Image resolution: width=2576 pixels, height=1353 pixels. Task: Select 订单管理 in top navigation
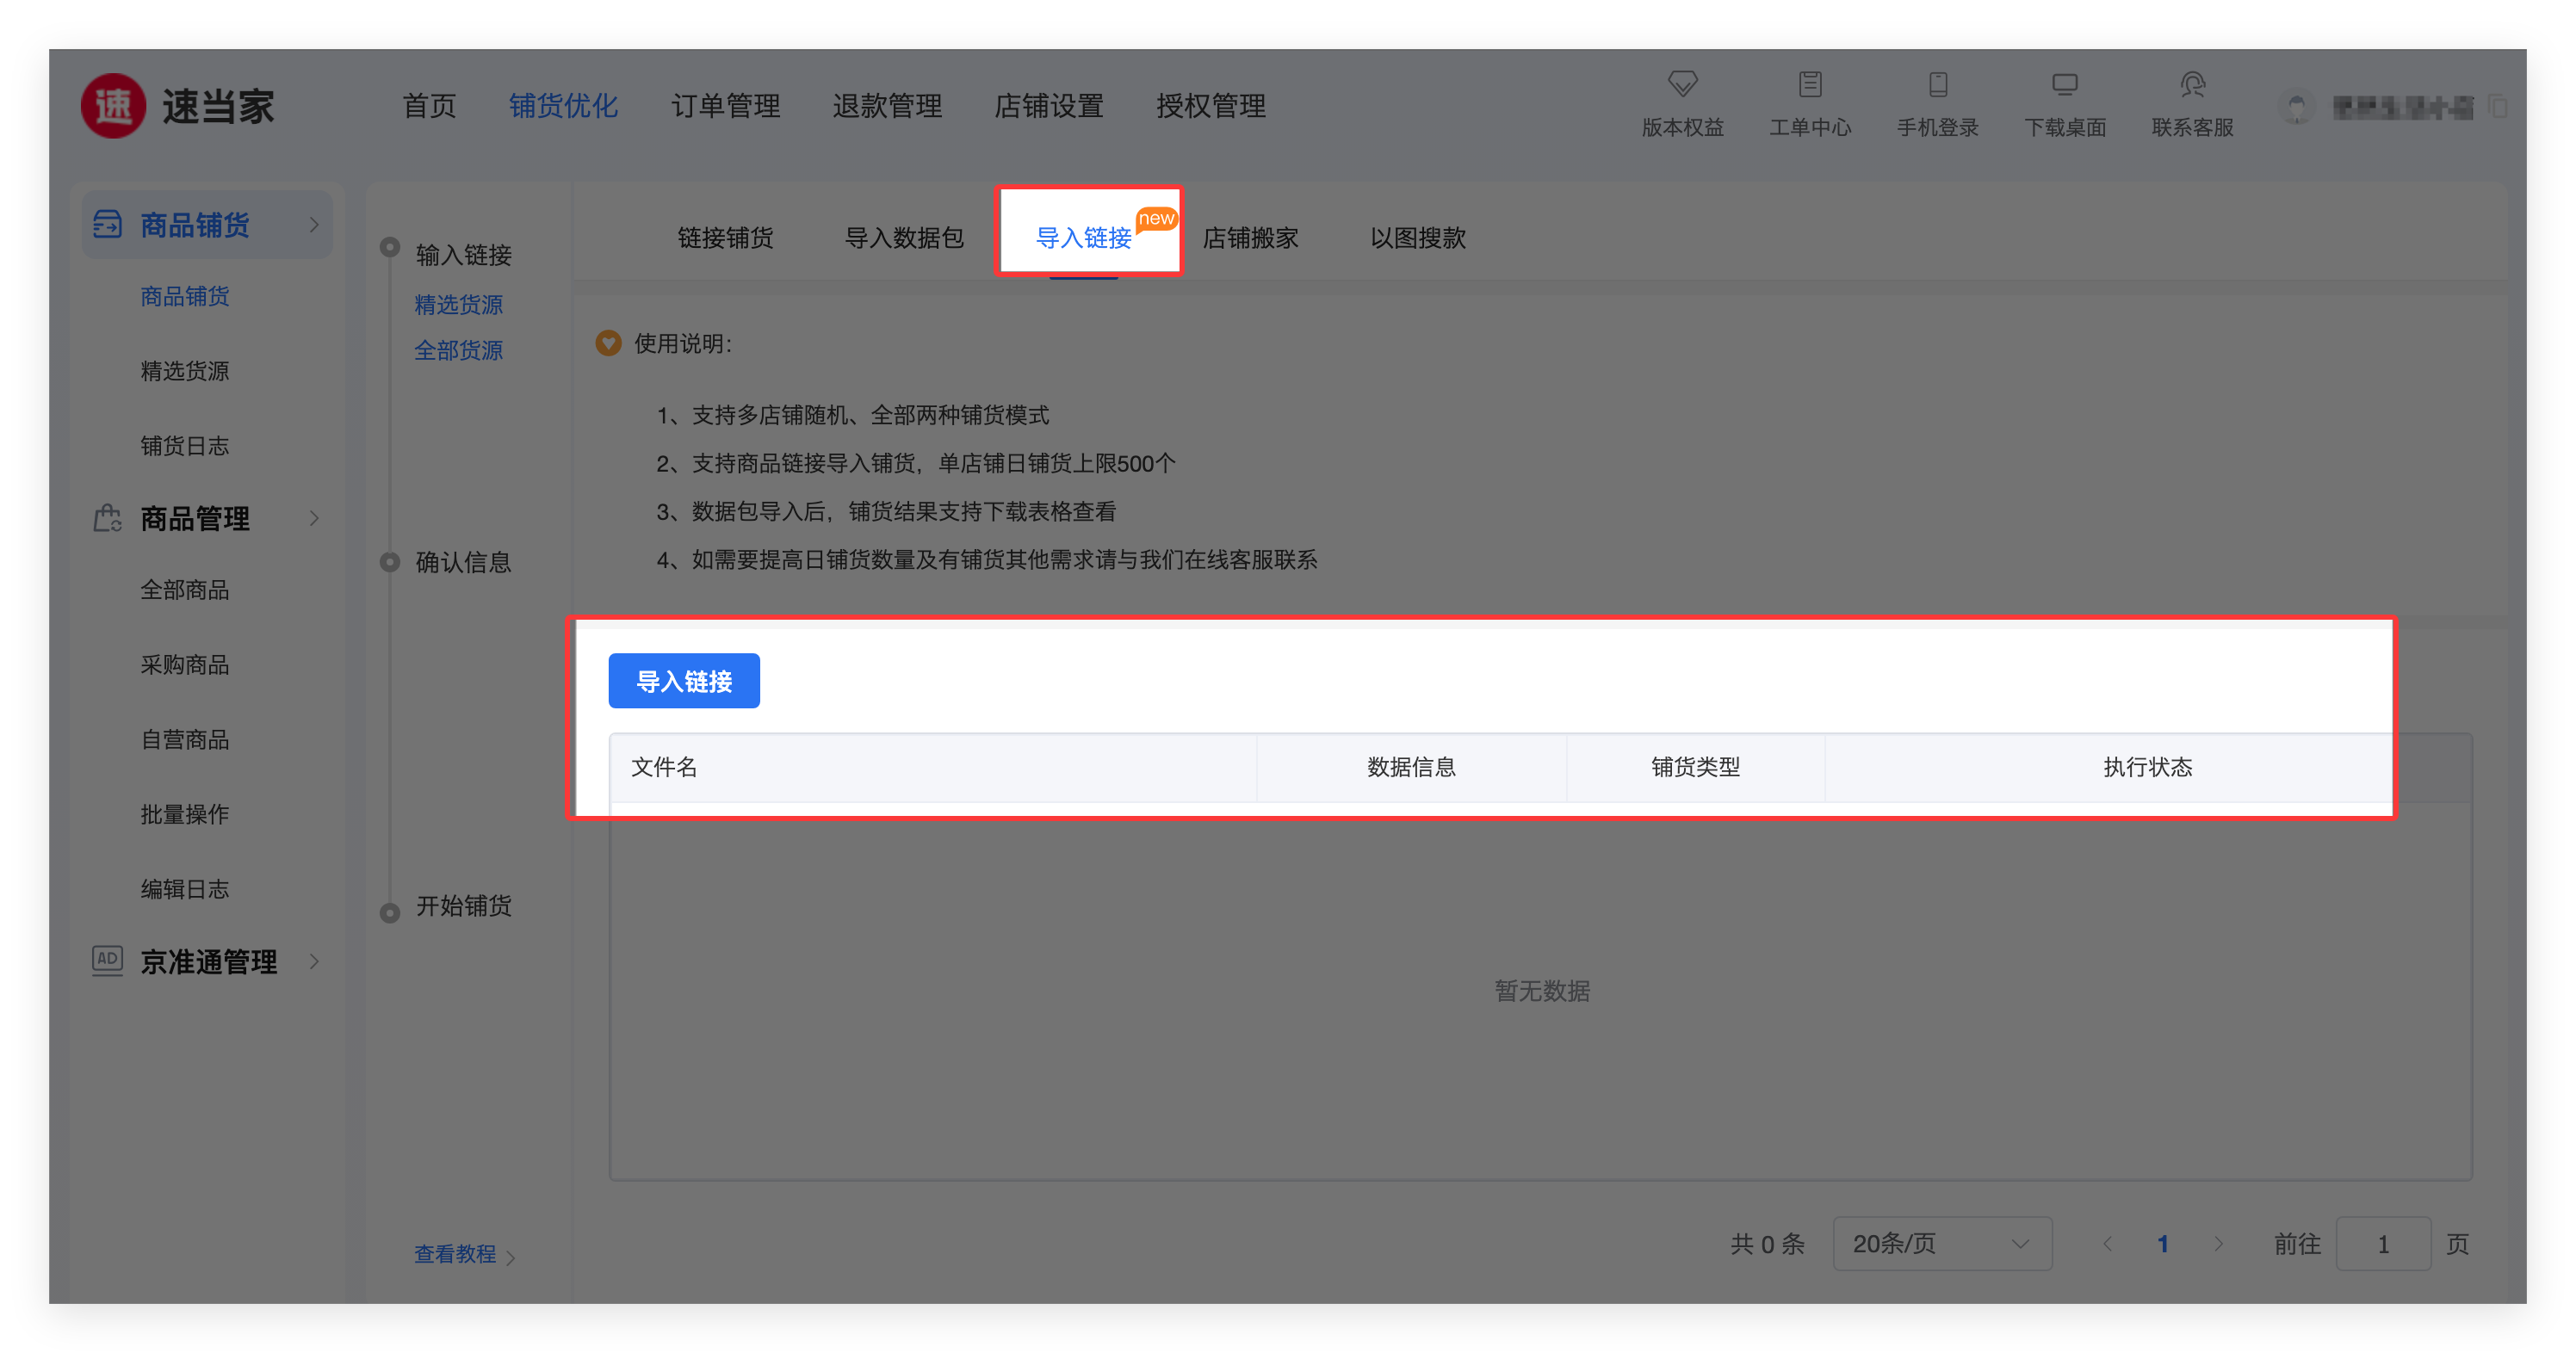click(x=725, y=106)
